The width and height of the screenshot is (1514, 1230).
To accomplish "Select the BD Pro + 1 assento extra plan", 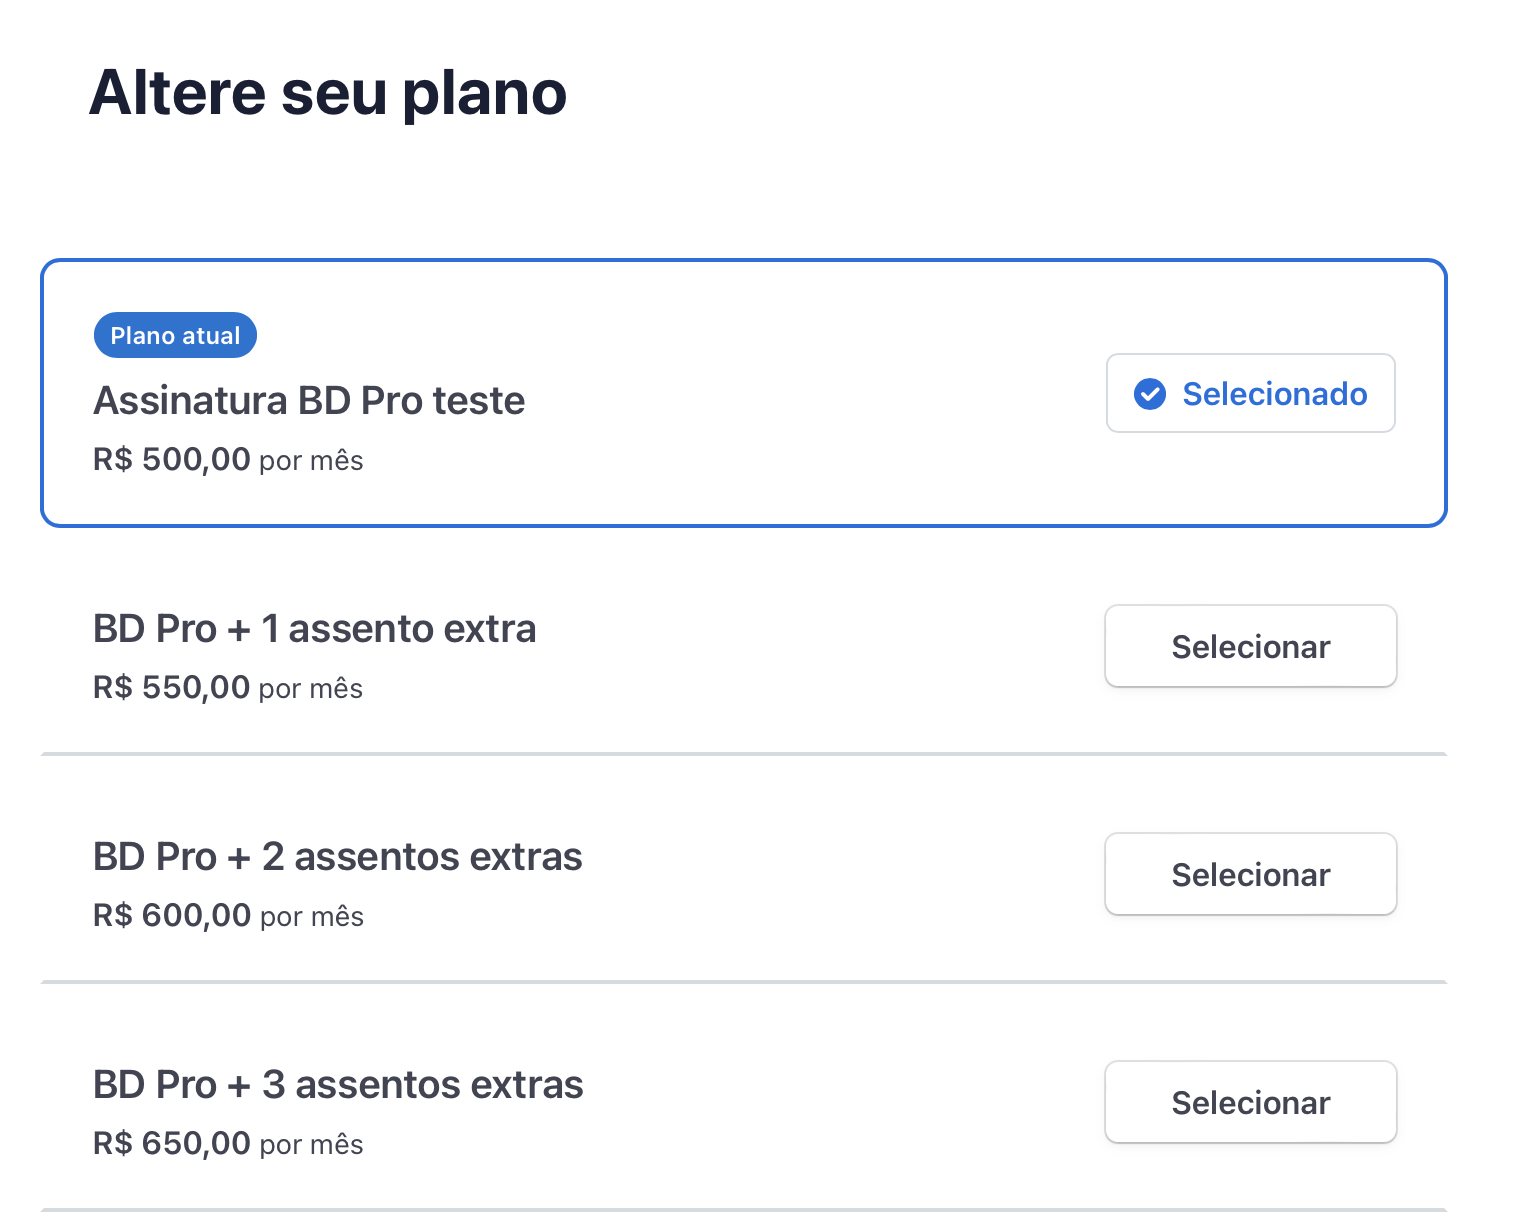I will point(1250,646).
